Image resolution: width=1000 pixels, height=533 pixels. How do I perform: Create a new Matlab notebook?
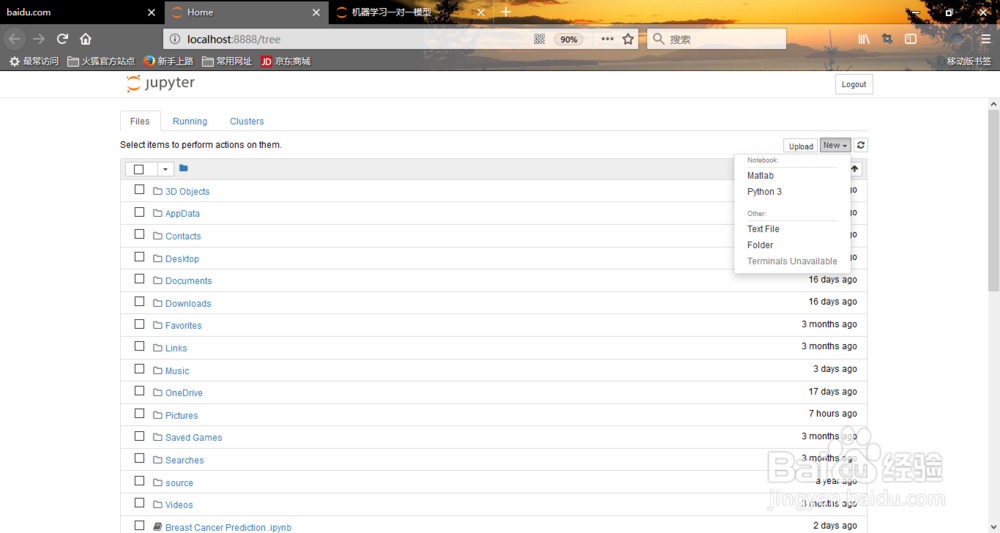click(x=760, y=175)
